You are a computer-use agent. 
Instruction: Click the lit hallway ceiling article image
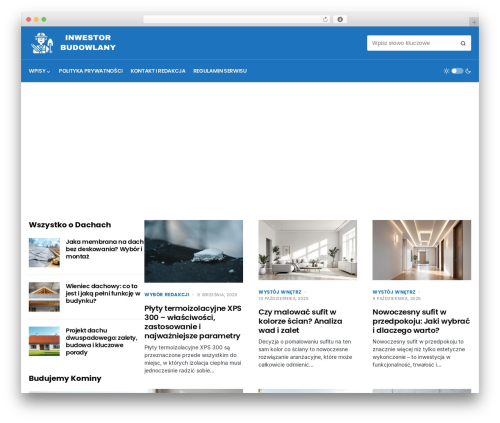[422, 250]
